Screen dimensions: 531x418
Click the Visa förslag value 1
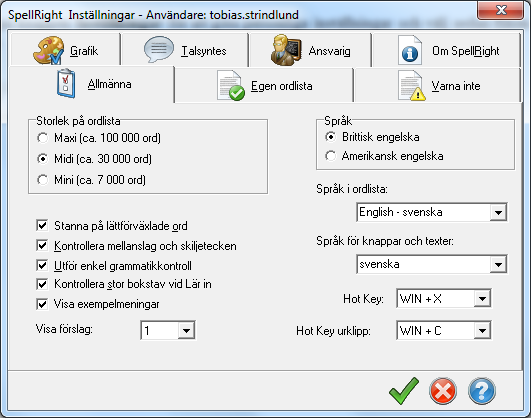(147, 331)
